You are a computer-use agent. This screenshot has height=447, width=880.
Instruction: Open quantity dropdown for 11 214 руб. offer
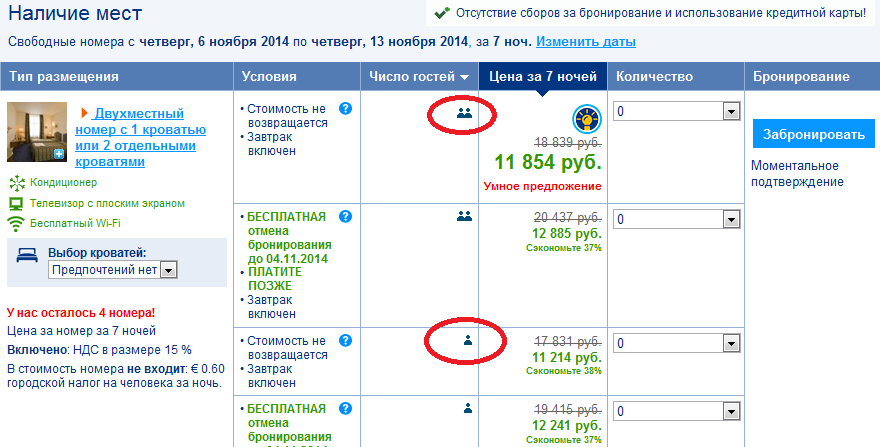tap(677, 343)
